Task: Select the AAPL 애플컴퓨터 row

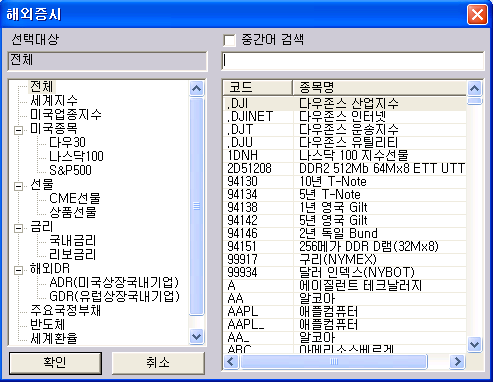Action: 345,312
